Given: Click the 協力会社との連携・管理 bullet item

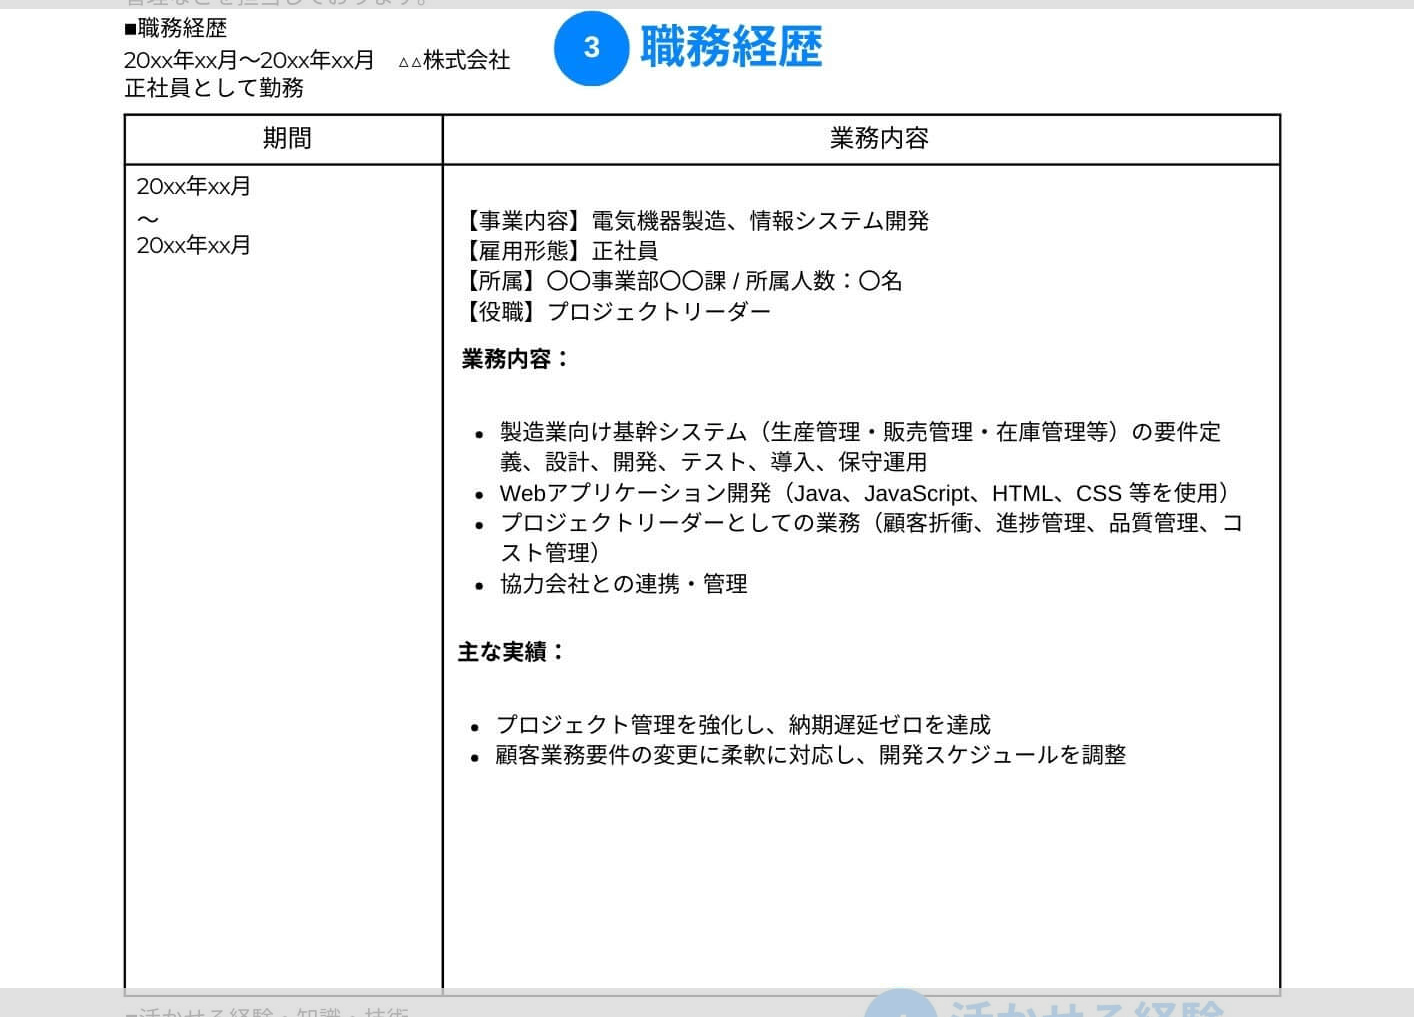Looking at the screenshot, I should (x=623, y=584).
